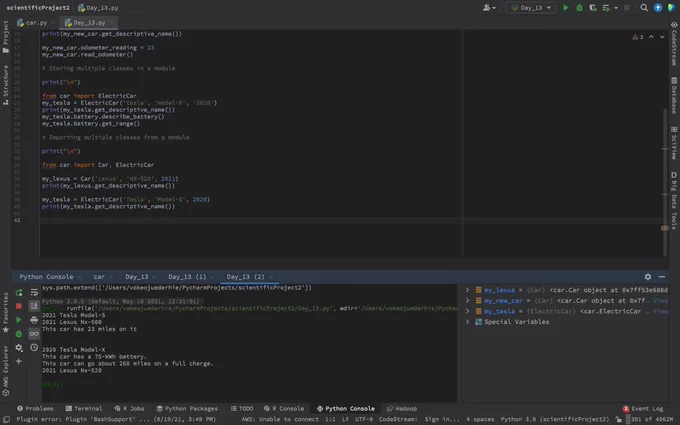Viewport: 680px width, 425px height.
Task: Open the Event Log
Action: pyautogui.click(x=643, y=409)
